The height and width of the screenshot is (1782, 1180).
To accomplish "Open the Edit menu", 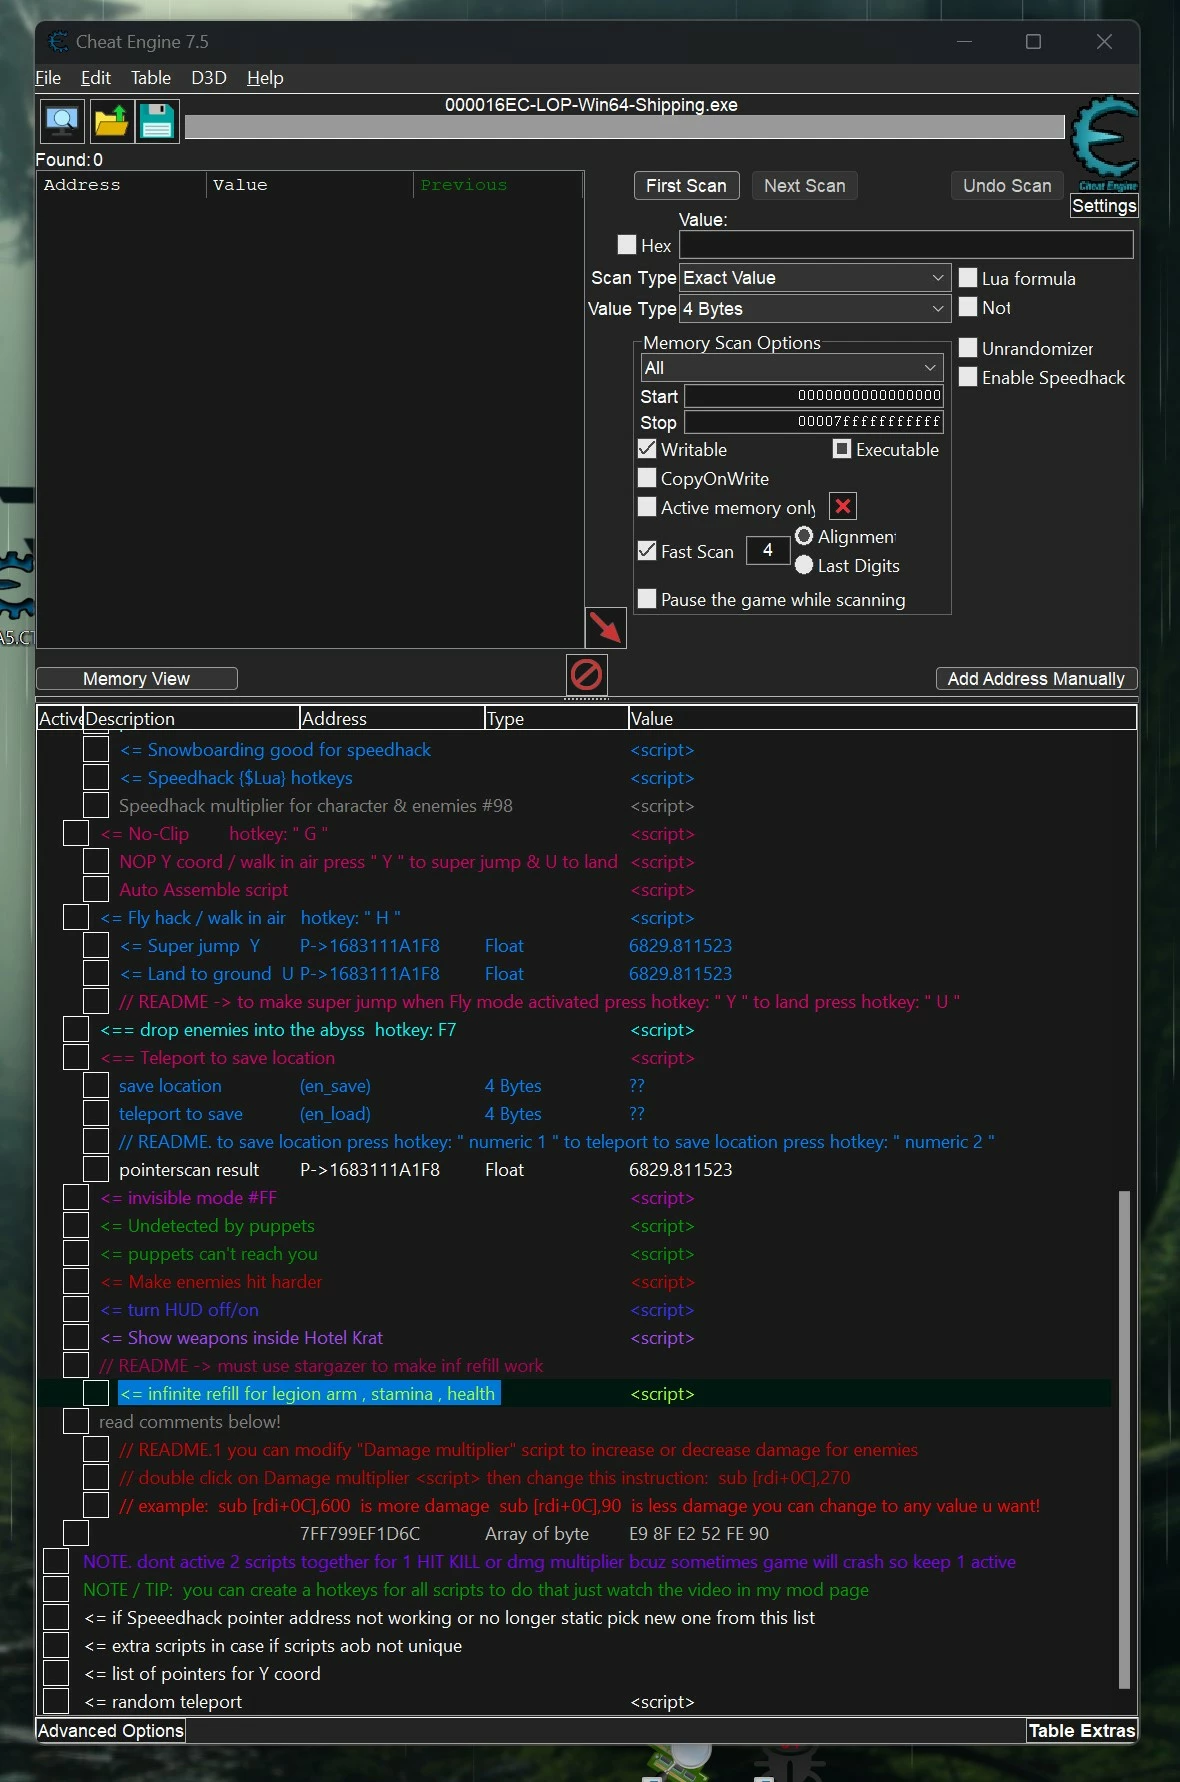I will [x=96, y=78].
